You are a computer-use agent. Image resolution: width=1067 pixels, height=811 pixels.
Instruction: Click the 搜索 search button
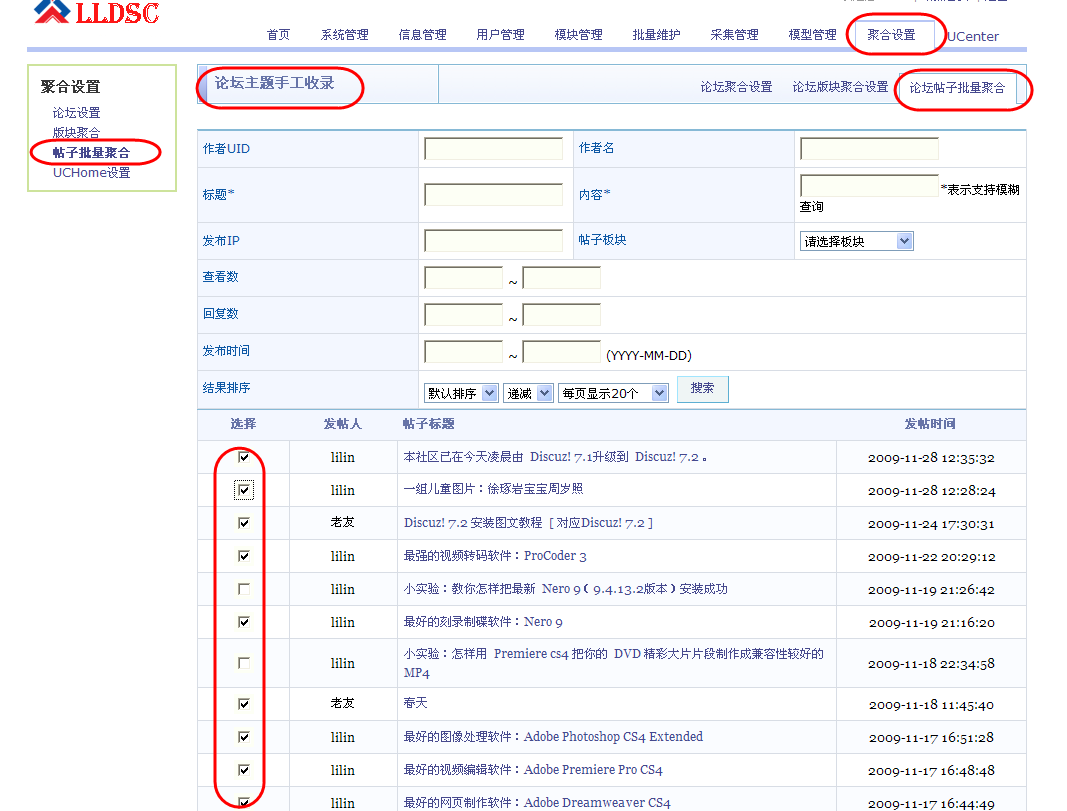click(702, 389)
